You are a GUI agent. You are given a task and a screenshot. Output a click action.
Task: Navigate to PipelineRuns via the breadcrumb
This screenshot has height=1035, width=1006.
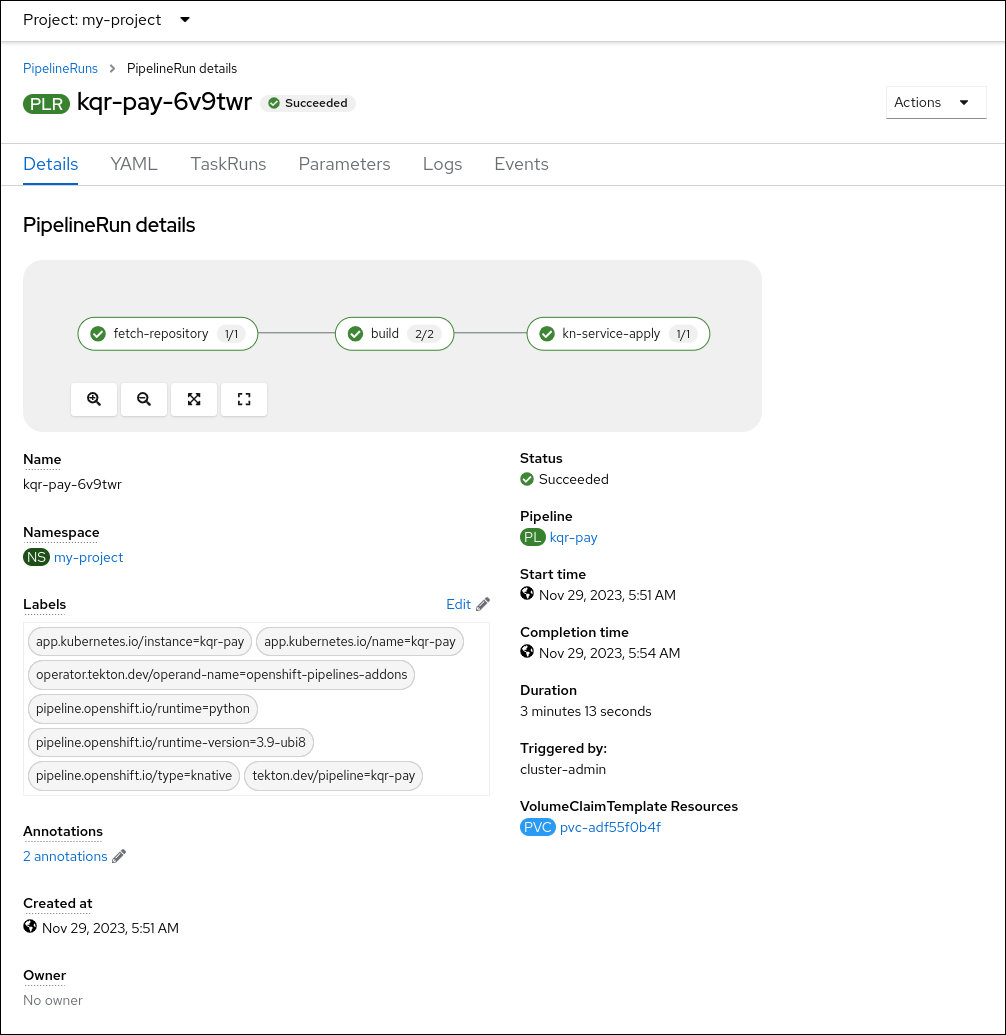(60, 68)
